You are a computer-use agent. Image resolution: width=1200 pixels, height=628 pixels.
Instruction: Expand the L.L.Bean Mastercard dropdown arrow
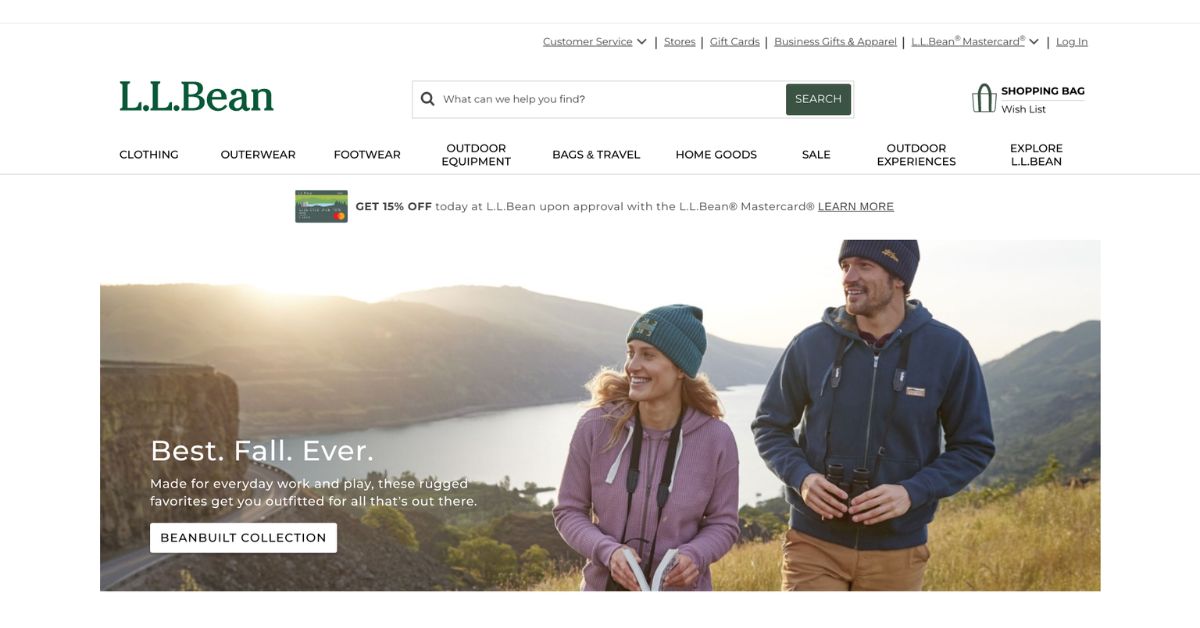1034,42
